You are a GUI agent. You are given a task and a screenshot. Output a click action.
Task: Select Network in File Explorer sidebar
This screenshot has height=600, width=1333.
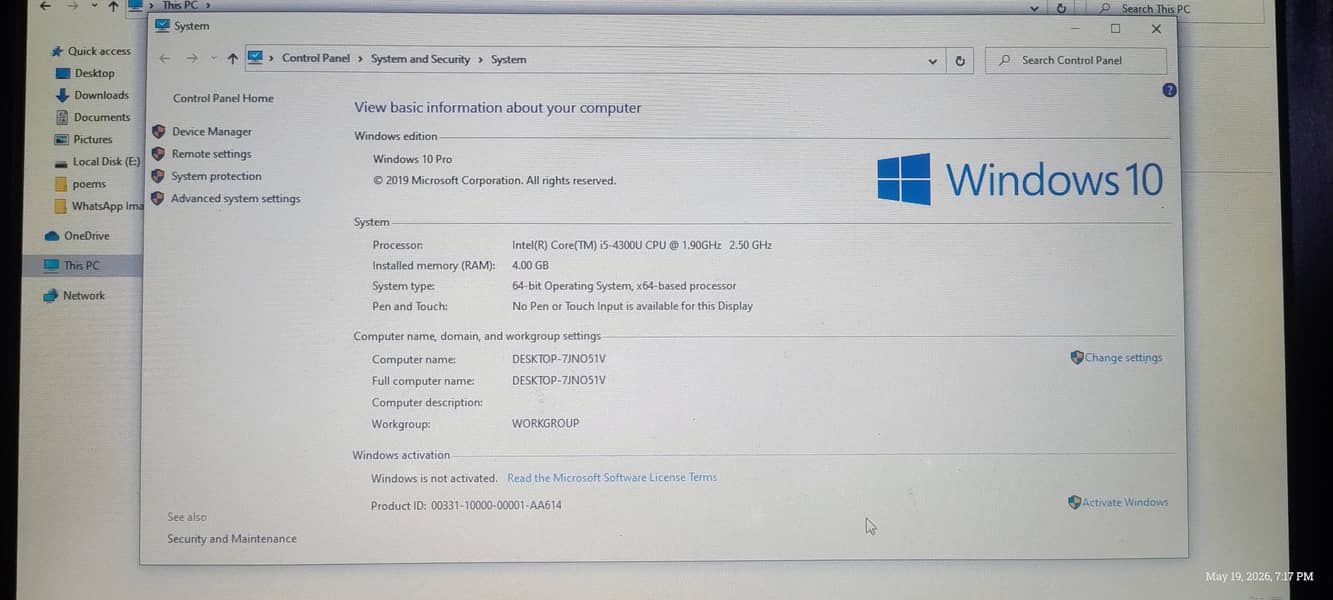[84, 296]
